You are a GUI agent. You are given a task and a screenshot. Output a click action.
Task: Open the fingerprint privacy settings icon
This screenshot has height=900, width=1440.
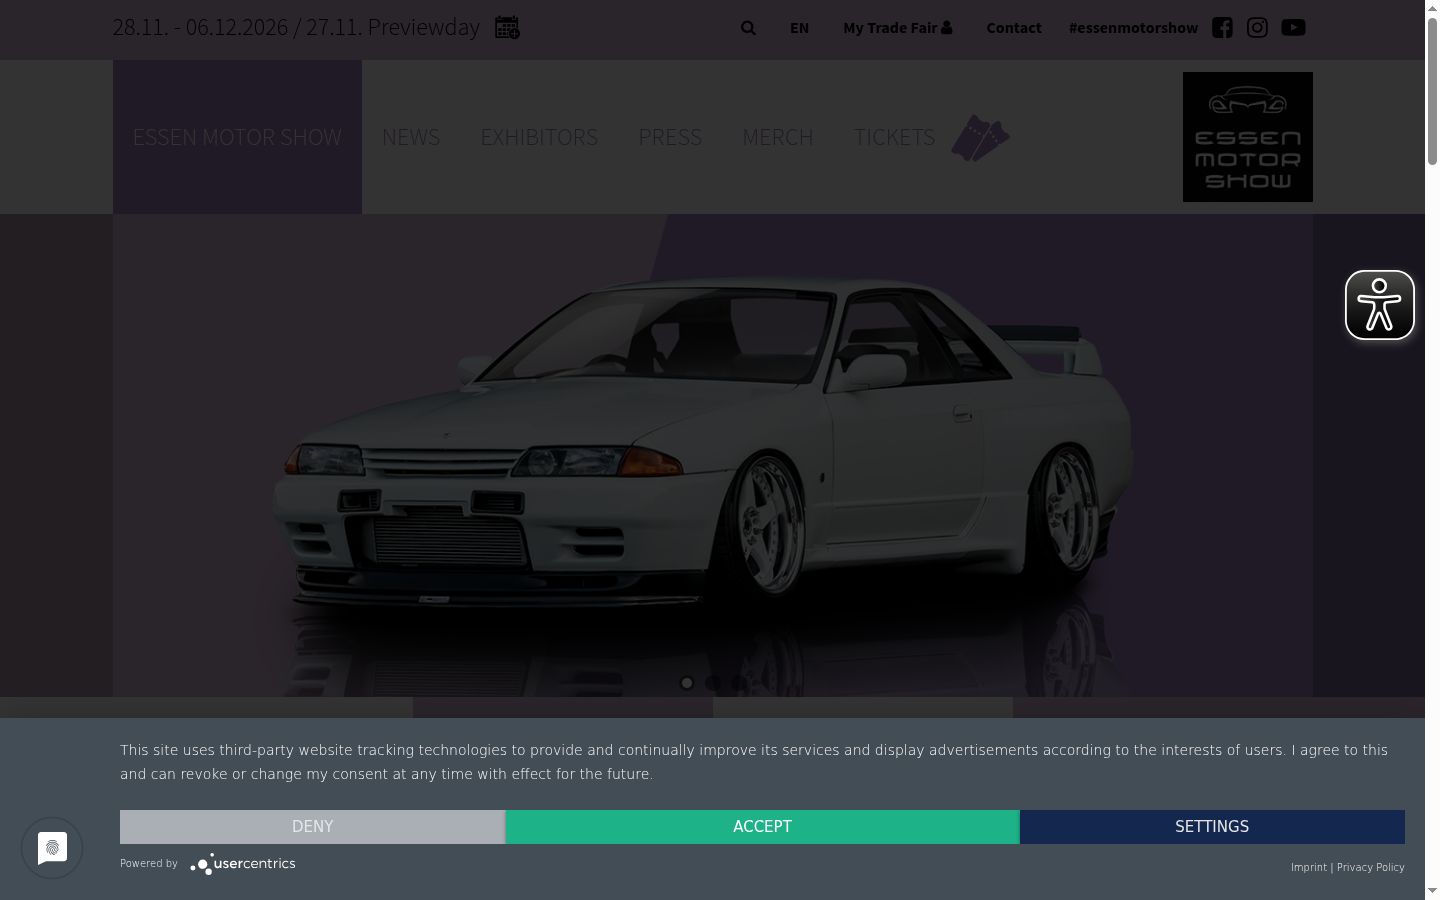(52, 848)
